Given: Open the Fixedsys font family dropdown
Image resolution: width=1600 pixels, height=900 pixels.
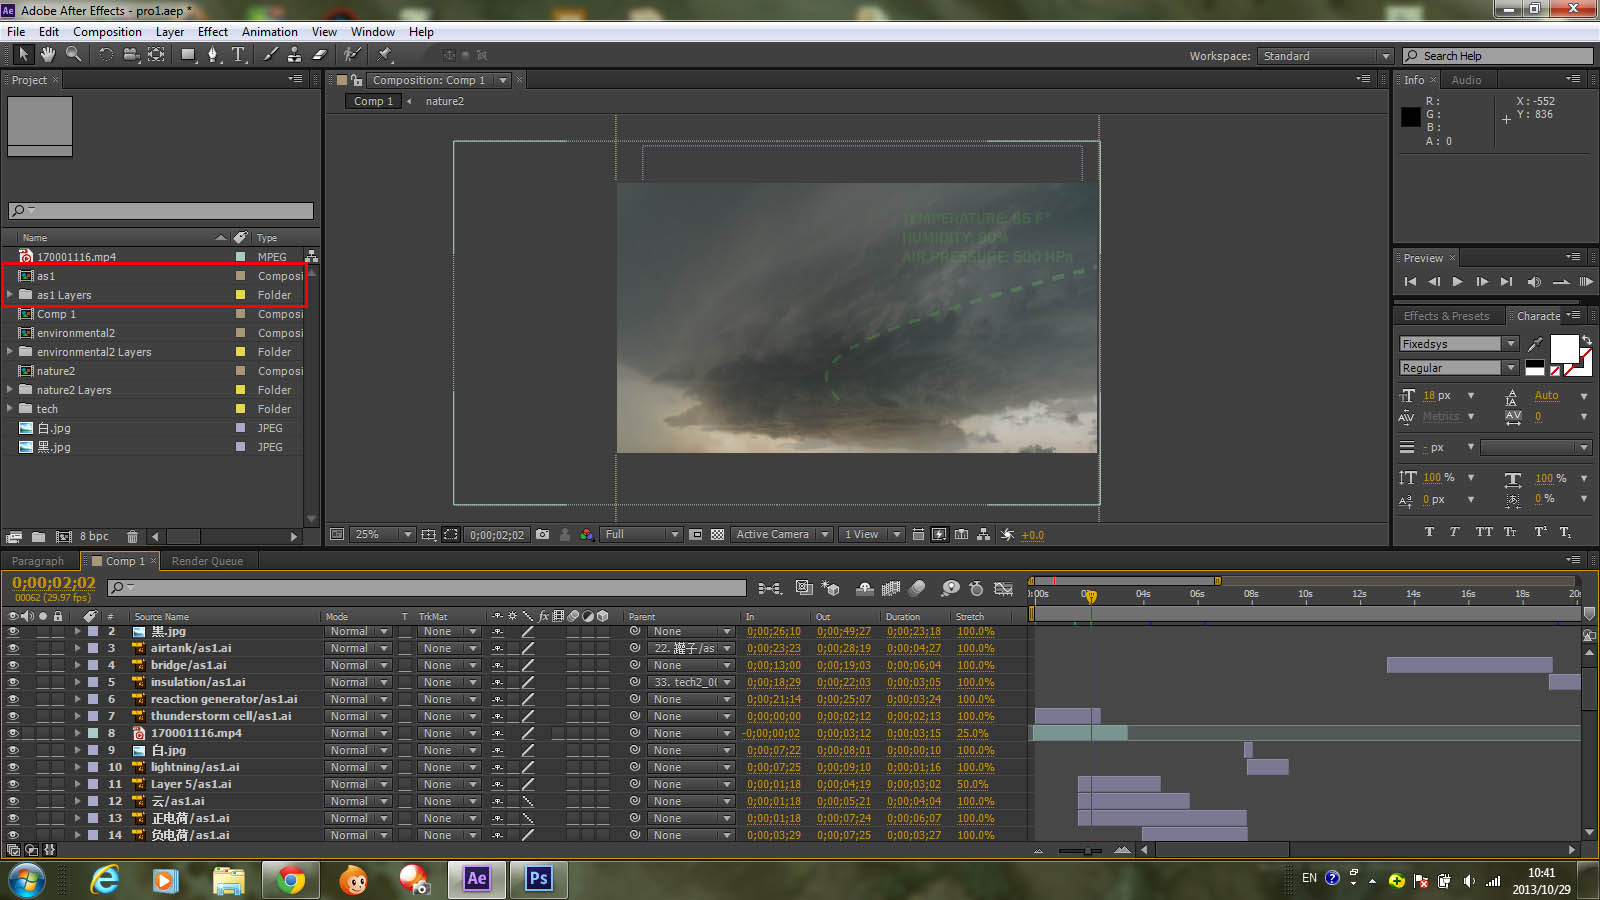Looking at the screenshot, I should (1510, 344).
